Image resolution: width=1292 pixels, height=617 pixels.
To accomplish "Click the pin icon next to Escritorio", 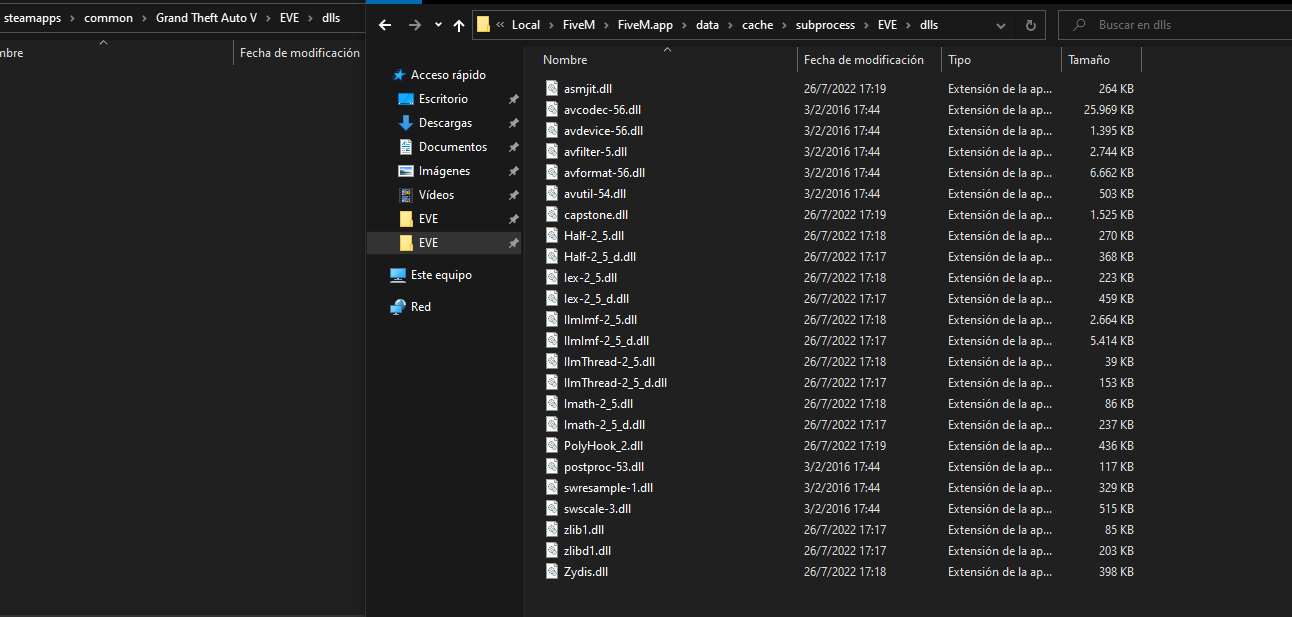I will pyautogui.click(x=513, y=98).
